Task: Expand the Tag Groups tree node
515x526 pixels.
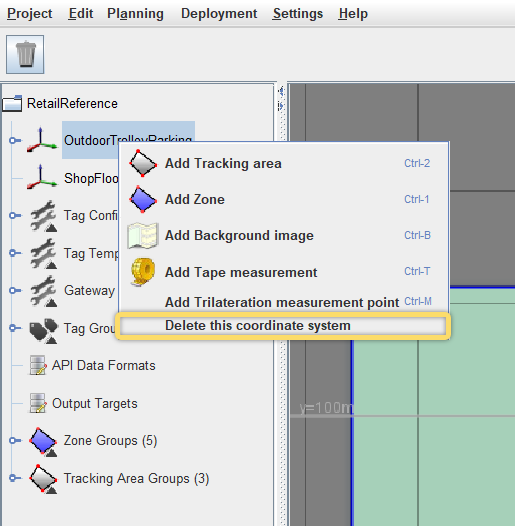Action: tap(14, 328)
